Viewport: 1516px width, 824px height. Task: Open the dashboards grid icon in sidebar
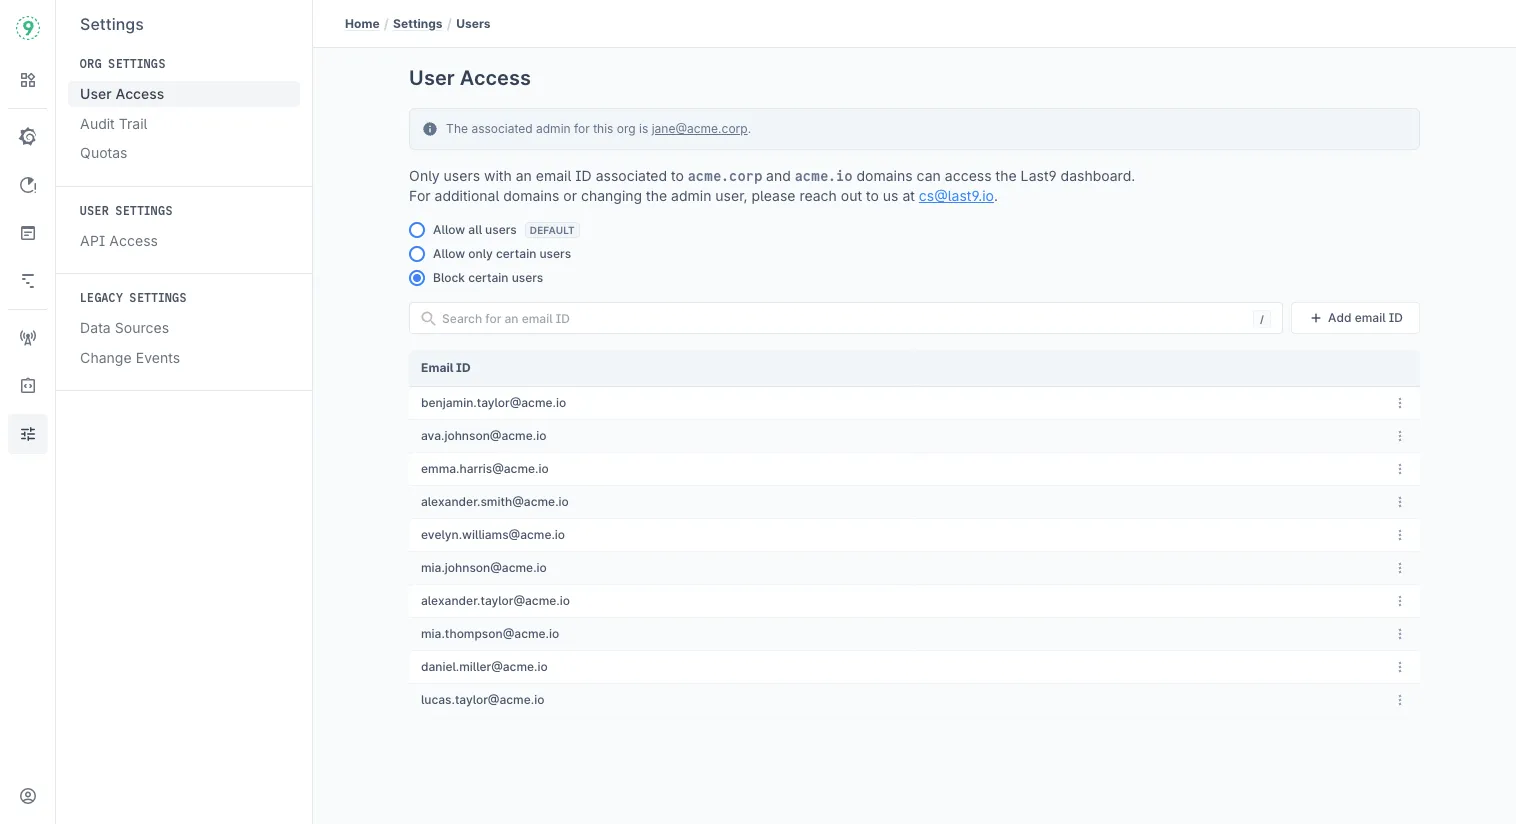click(x=28, y=80)
